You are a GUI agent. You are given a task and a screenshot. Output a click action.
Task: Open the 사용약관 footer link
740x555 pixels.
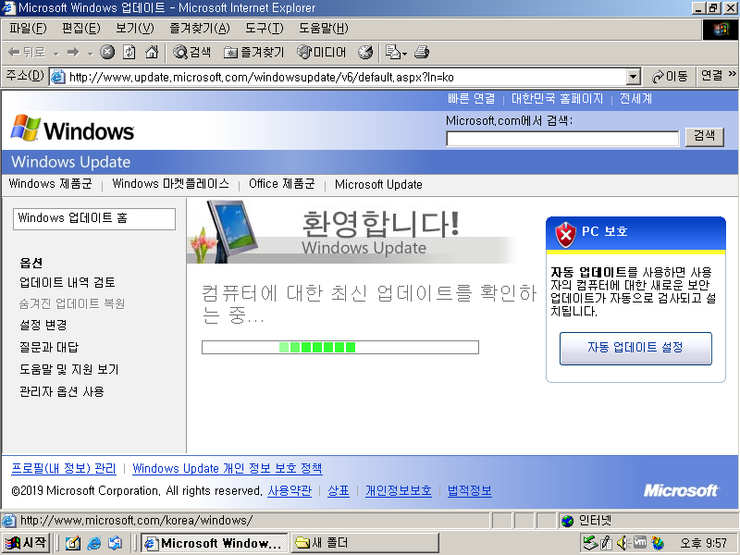(289, 491)
